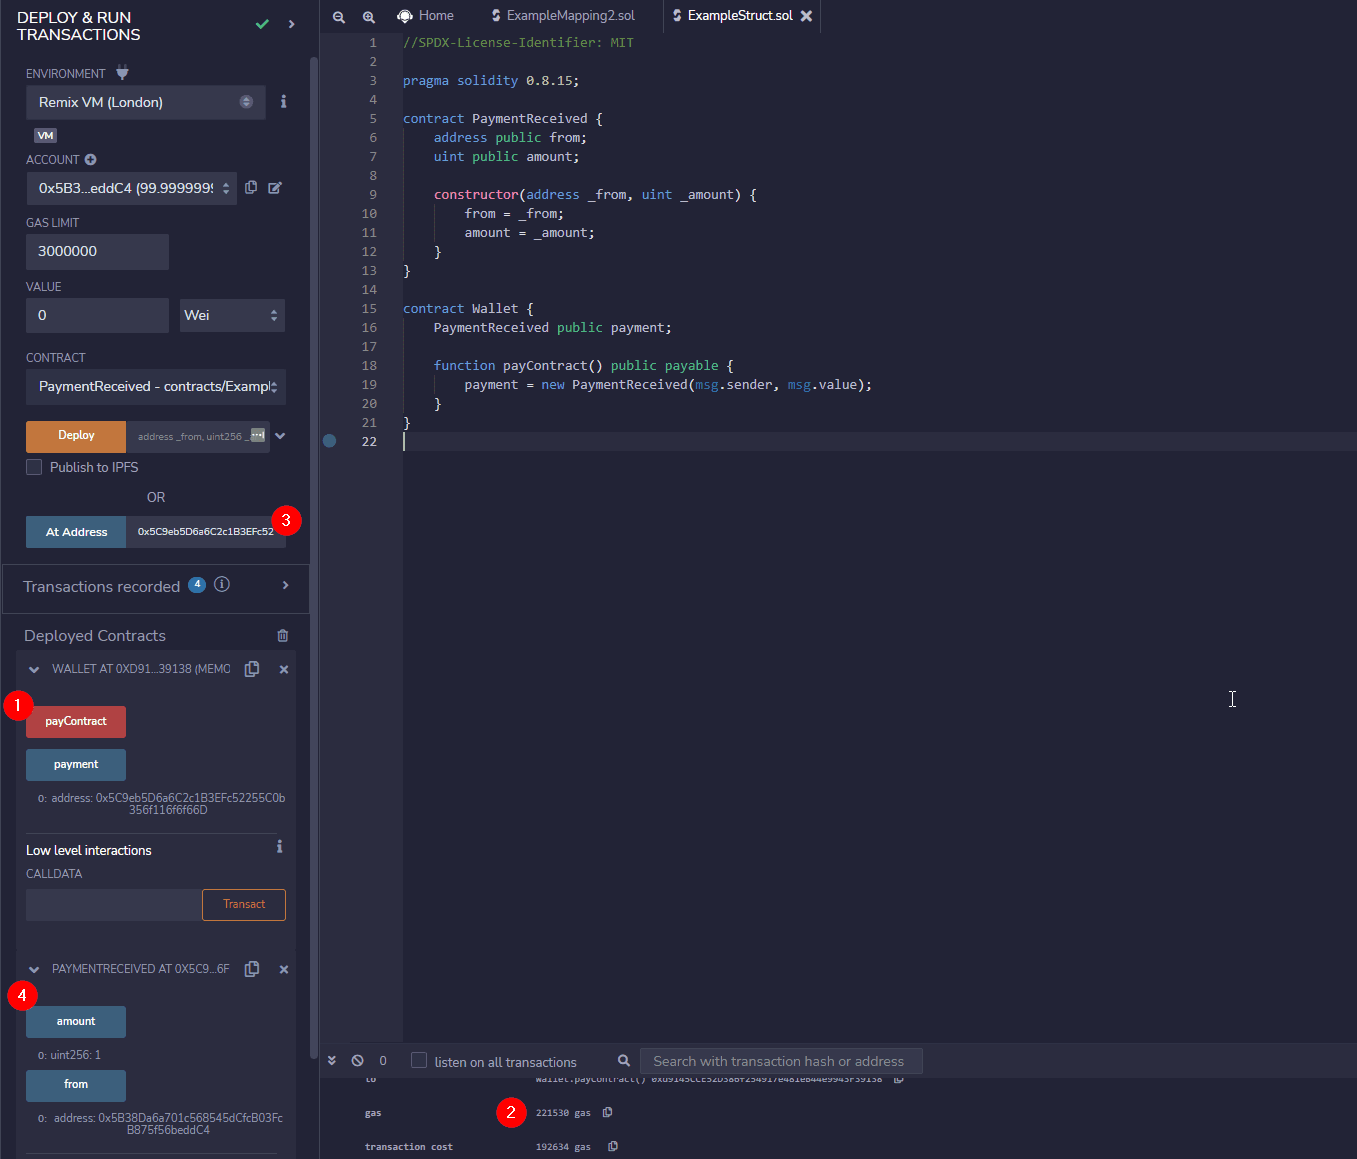Click the orange Deploy button
Image resolution: width=1357 pixels, height=1159 pixels.
click(76, 436)
